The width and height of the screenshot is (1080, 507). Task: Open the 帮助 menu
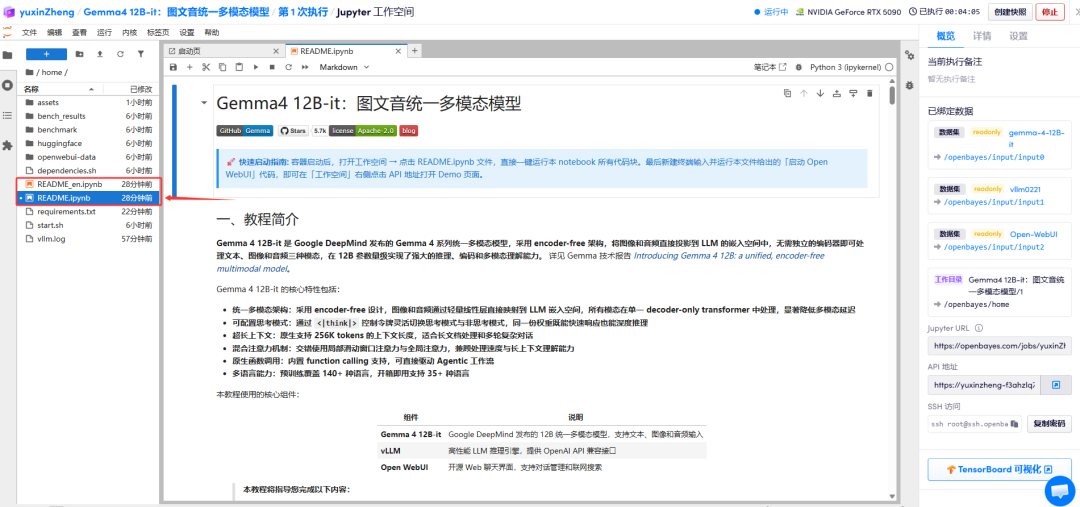click(x=212, y=32)
